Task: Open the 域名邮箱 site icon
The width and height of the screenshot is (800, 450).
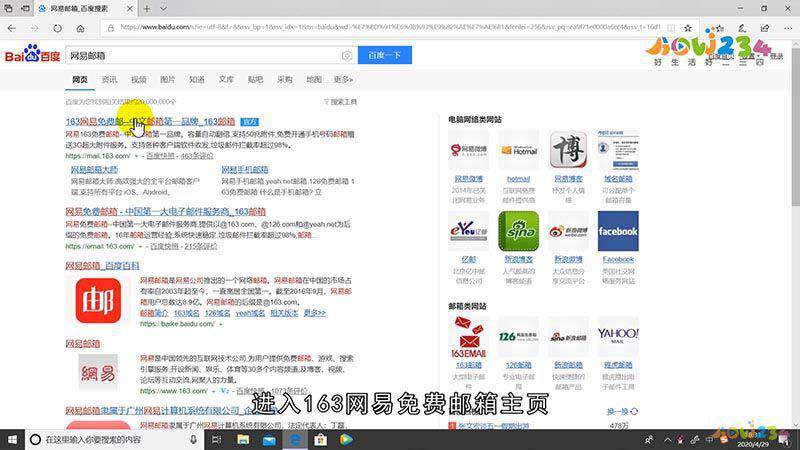Action: pos(618,150)
